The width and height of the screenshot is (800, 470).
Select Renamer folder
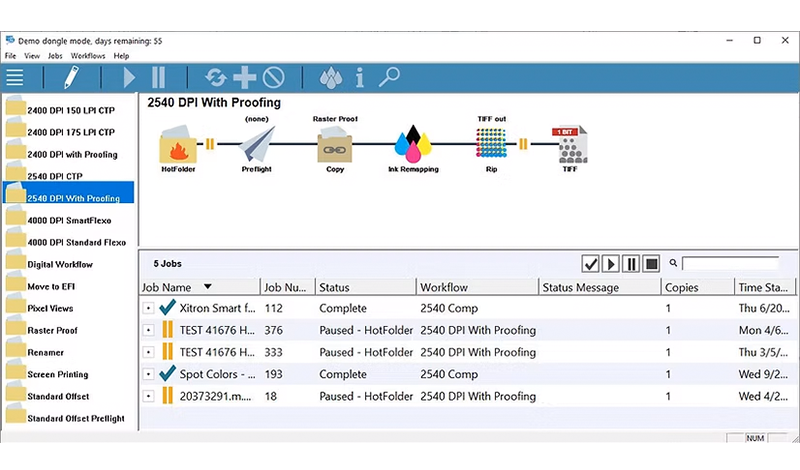[69, 351]
